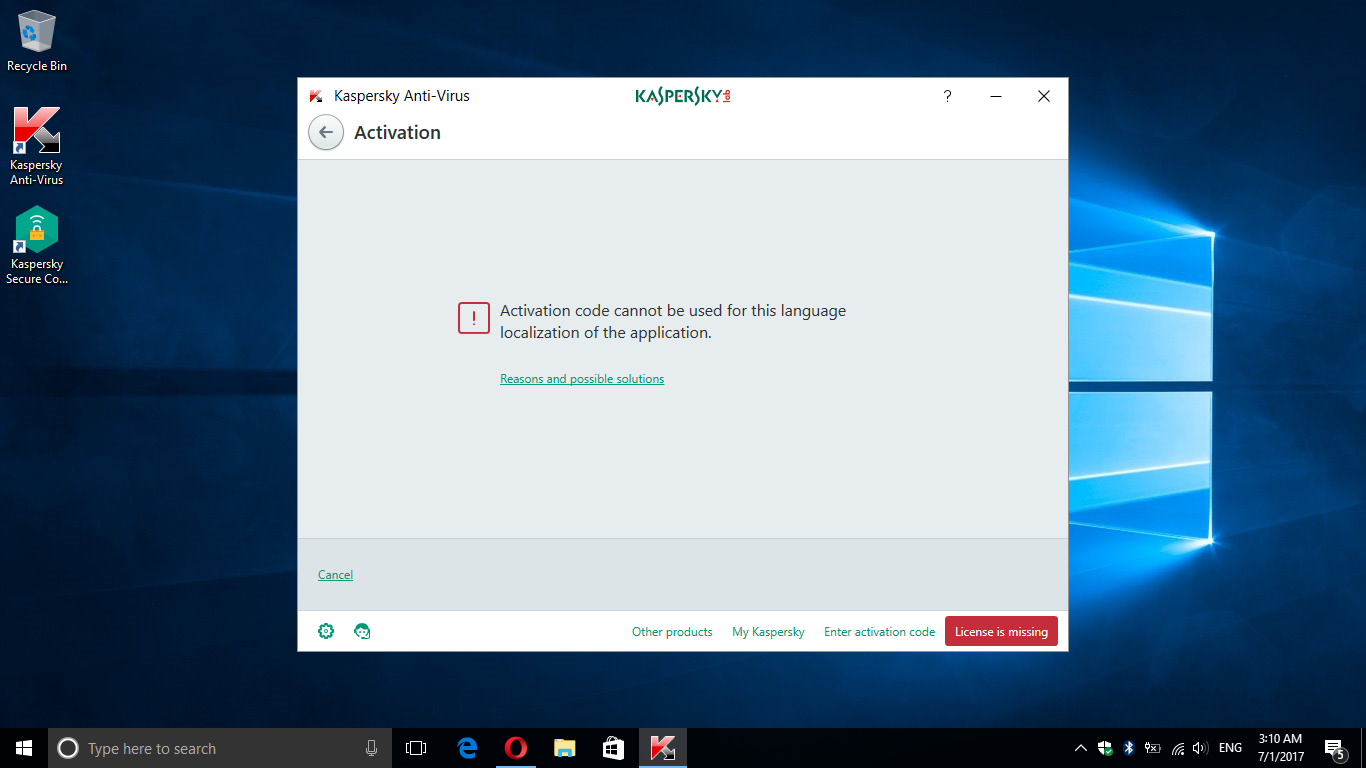Image resolution: width=1366 pixels, height=768 pixels.
Task: Minimize the Kaspersky Anti-Virus window
Action: click(996, 96)
